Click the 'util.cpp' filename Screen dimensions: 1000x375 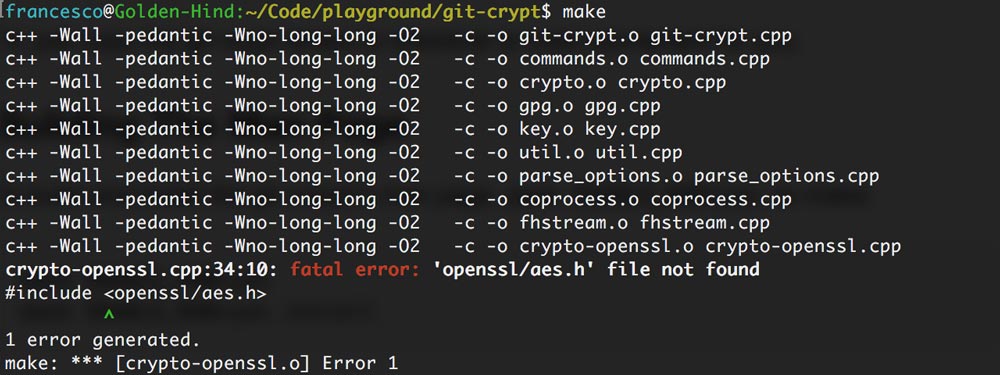pyautogui.click(x=638, y=152)
